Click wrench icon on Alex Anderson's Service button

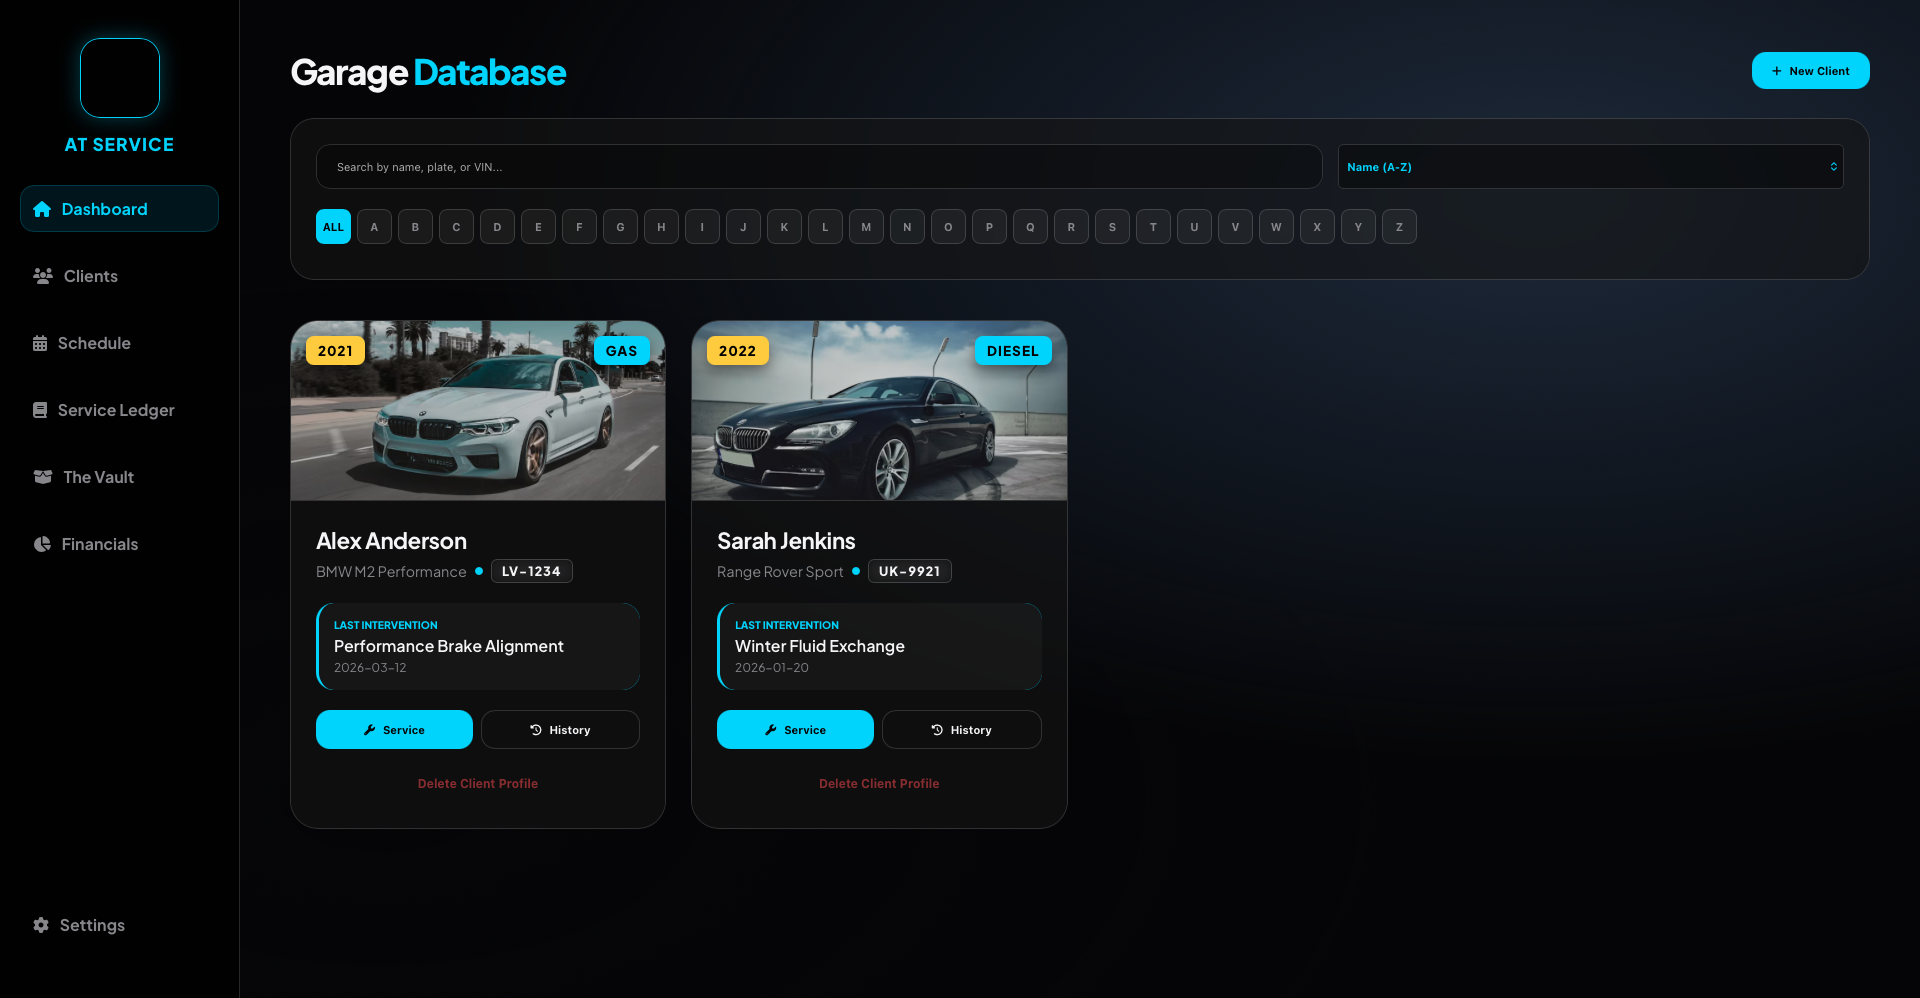[370, 730]
